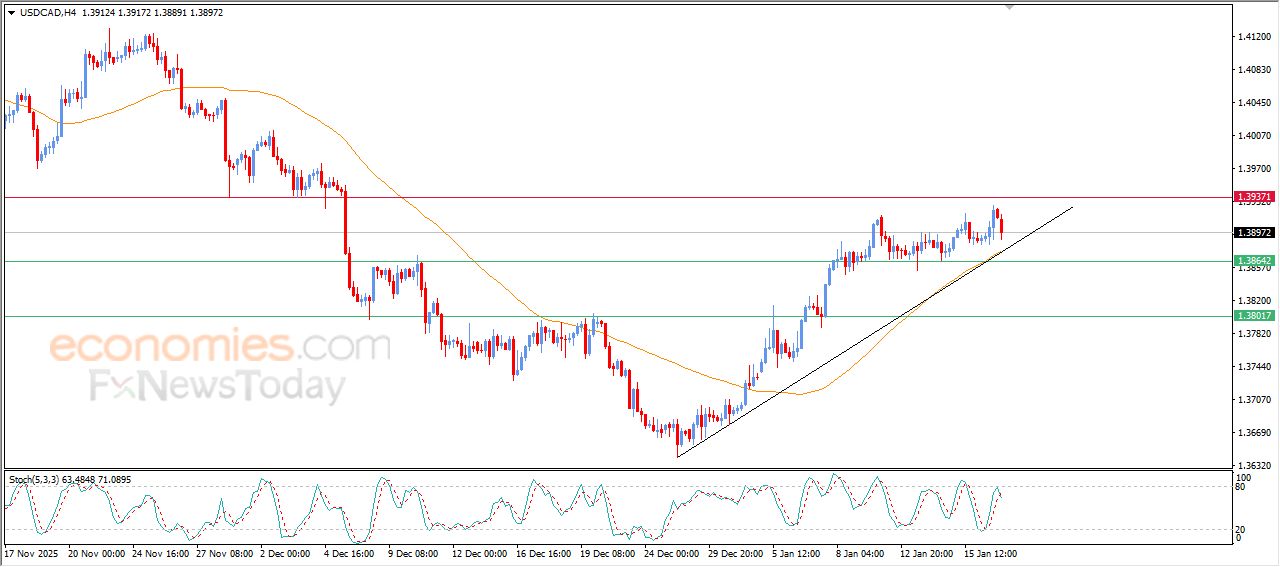The width and height of the screenshot is (1280, 567).
Task: Click the 5 Jan 12:00 time label
Action: click(797, 553)
